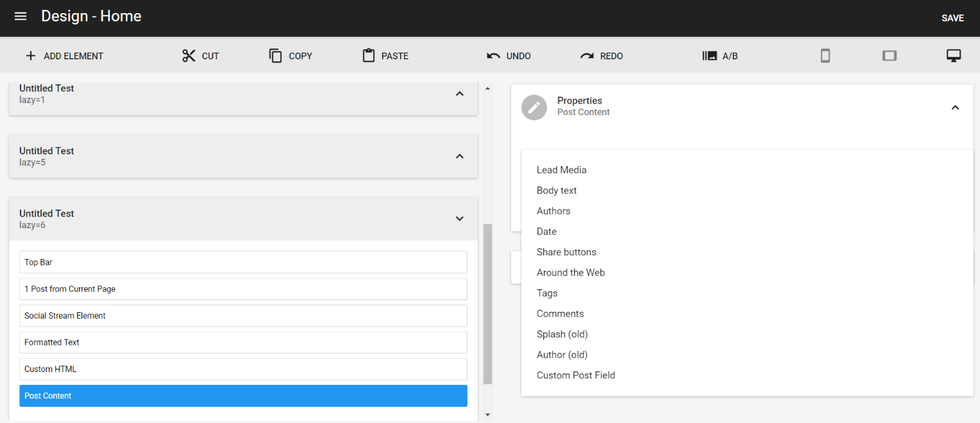This screenshot has height=423, width=980.
Task: Collapse the Properties panel
Action: 954,107
